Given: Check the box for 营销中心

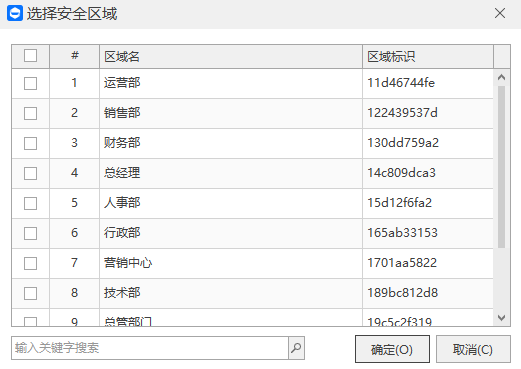Looking at the screenshot, I should 30,263.
